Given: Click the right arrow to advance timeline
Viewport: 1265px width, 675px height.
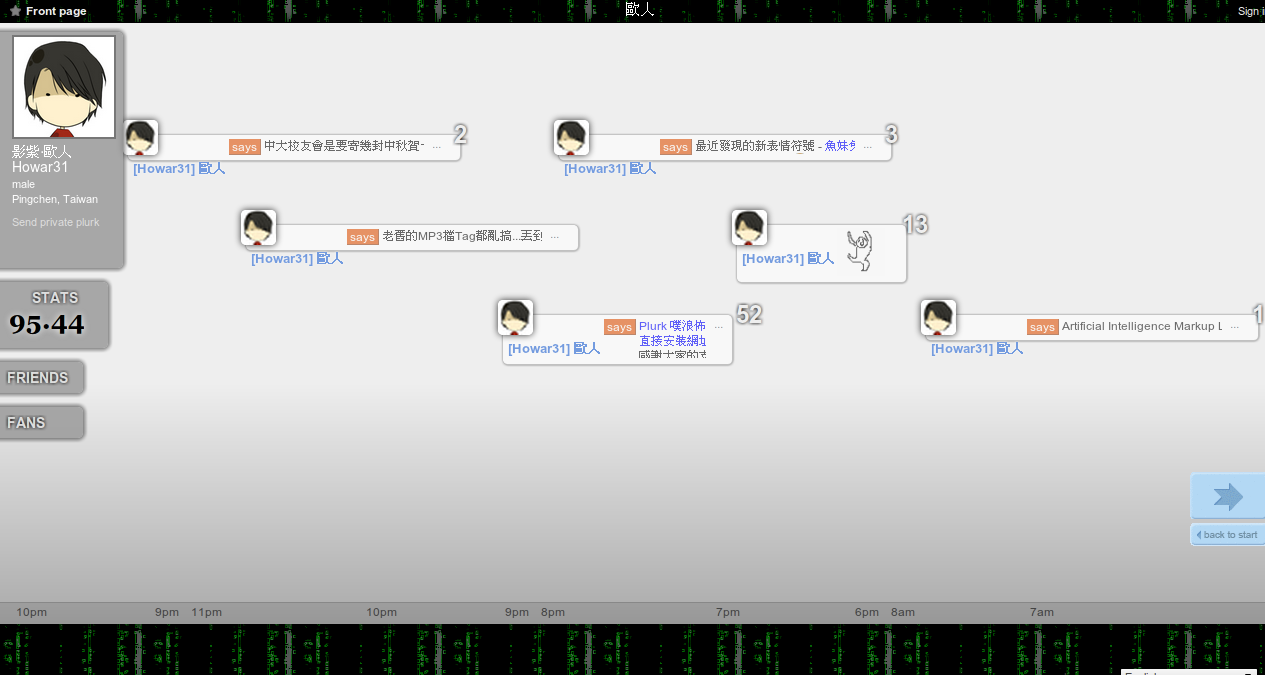Looking at the screenshot, I should click(1227, 497).
